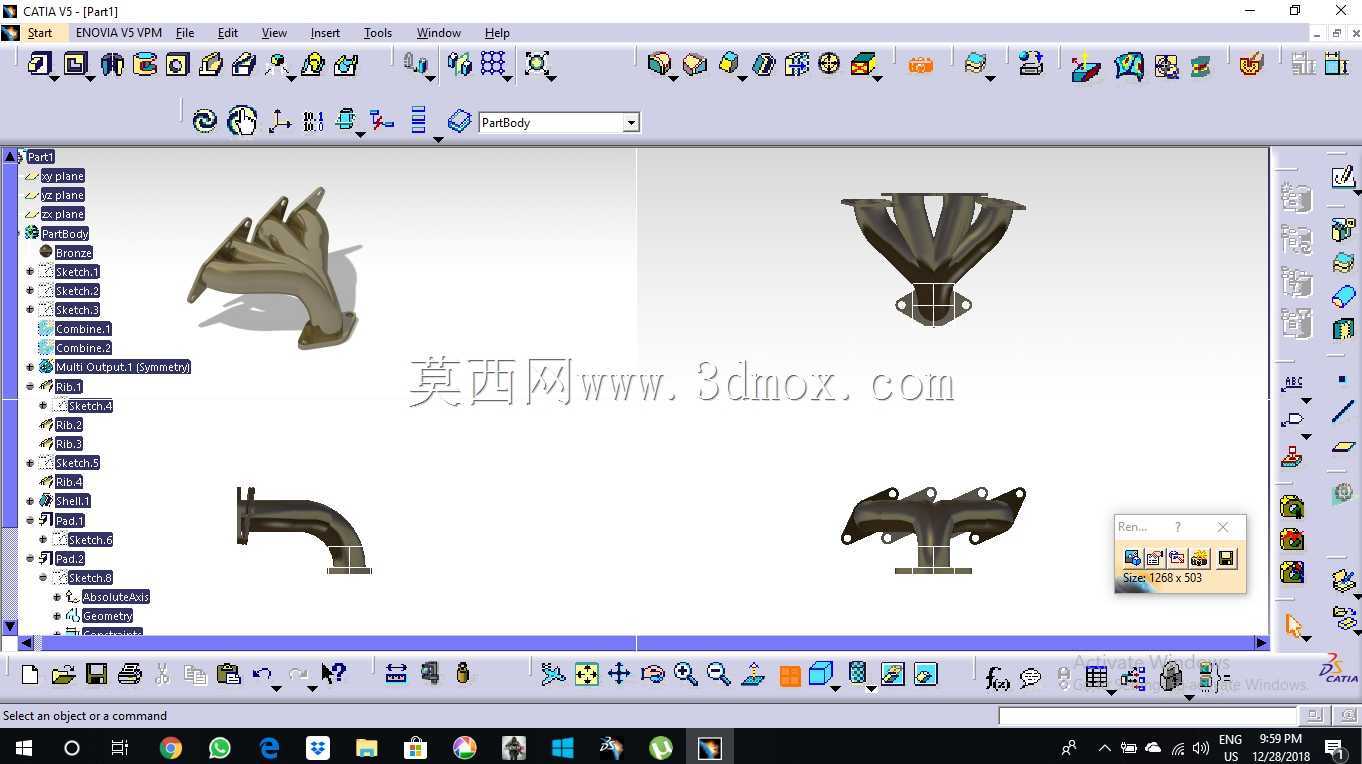The image size is (1362, 764).
Task: Click the What's This help cursor icon
Action: (x=333, y=674)
